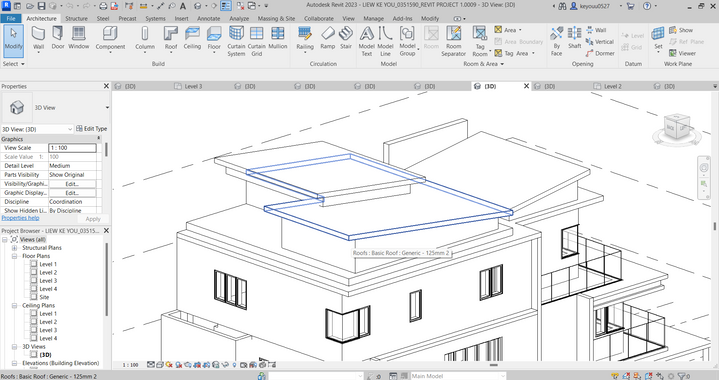
Task: Click the Detail Level value Medium
Action: point(72,165)
